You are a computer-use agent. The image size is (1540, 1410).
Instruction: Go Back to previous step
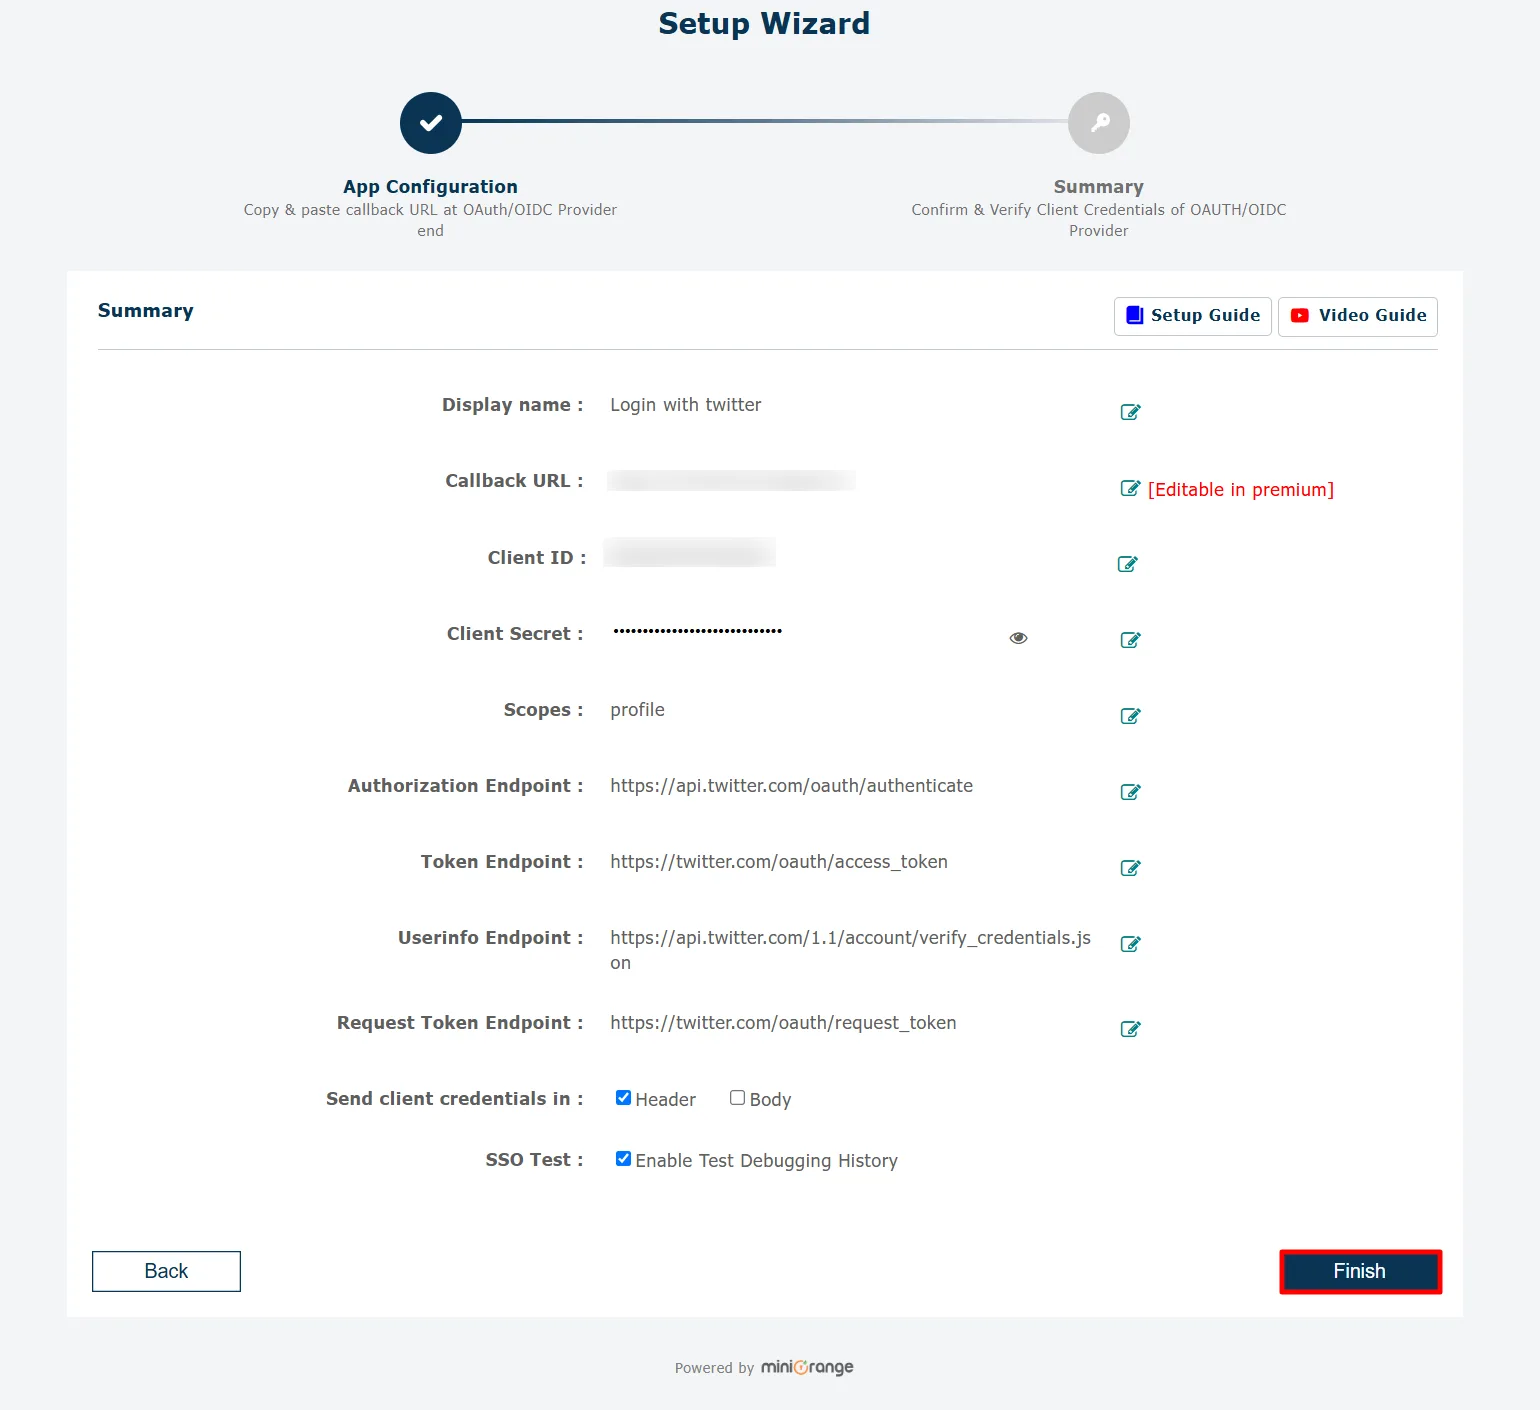[166, 1271]
